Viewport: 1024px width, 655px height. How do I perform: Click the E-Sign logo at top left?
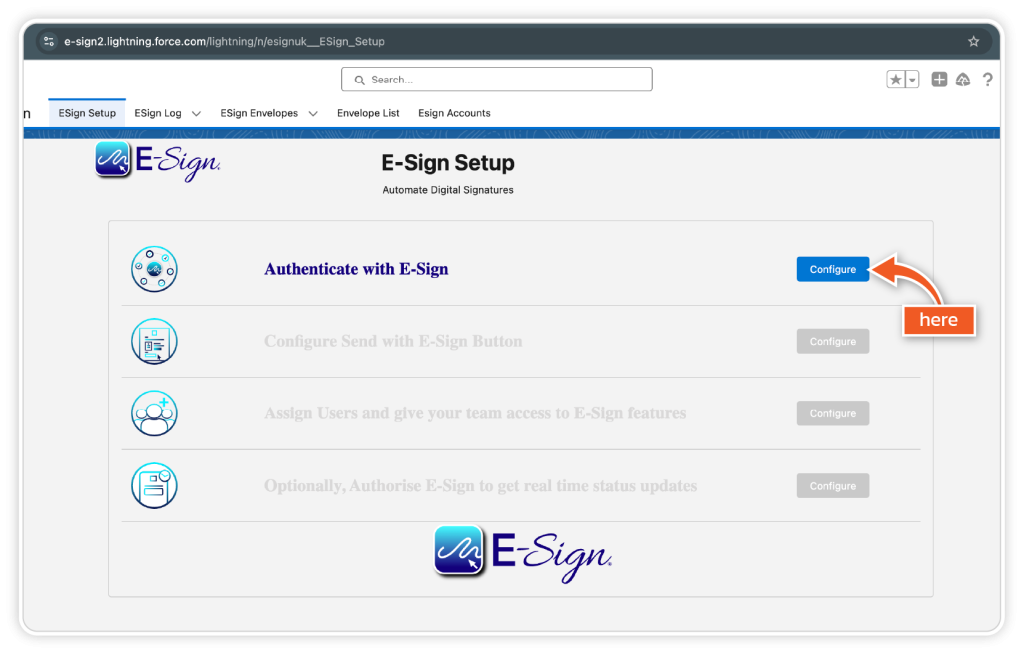click(157, 162)
